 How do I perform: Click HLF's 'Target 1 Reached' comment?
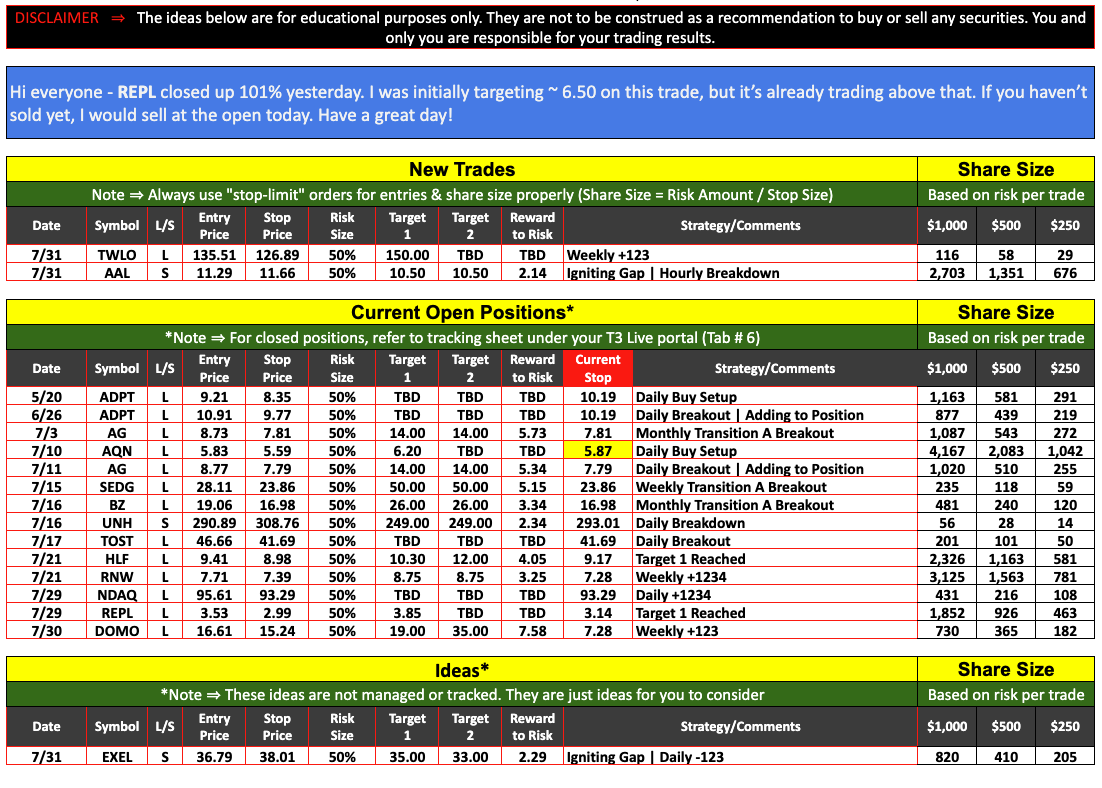pyautogui.click(x=690, y=559)
